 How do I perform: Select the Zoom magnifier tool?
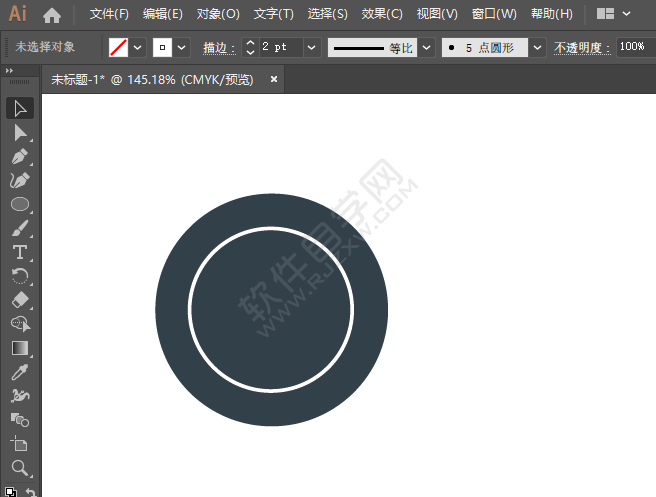(x=19, y=467)
